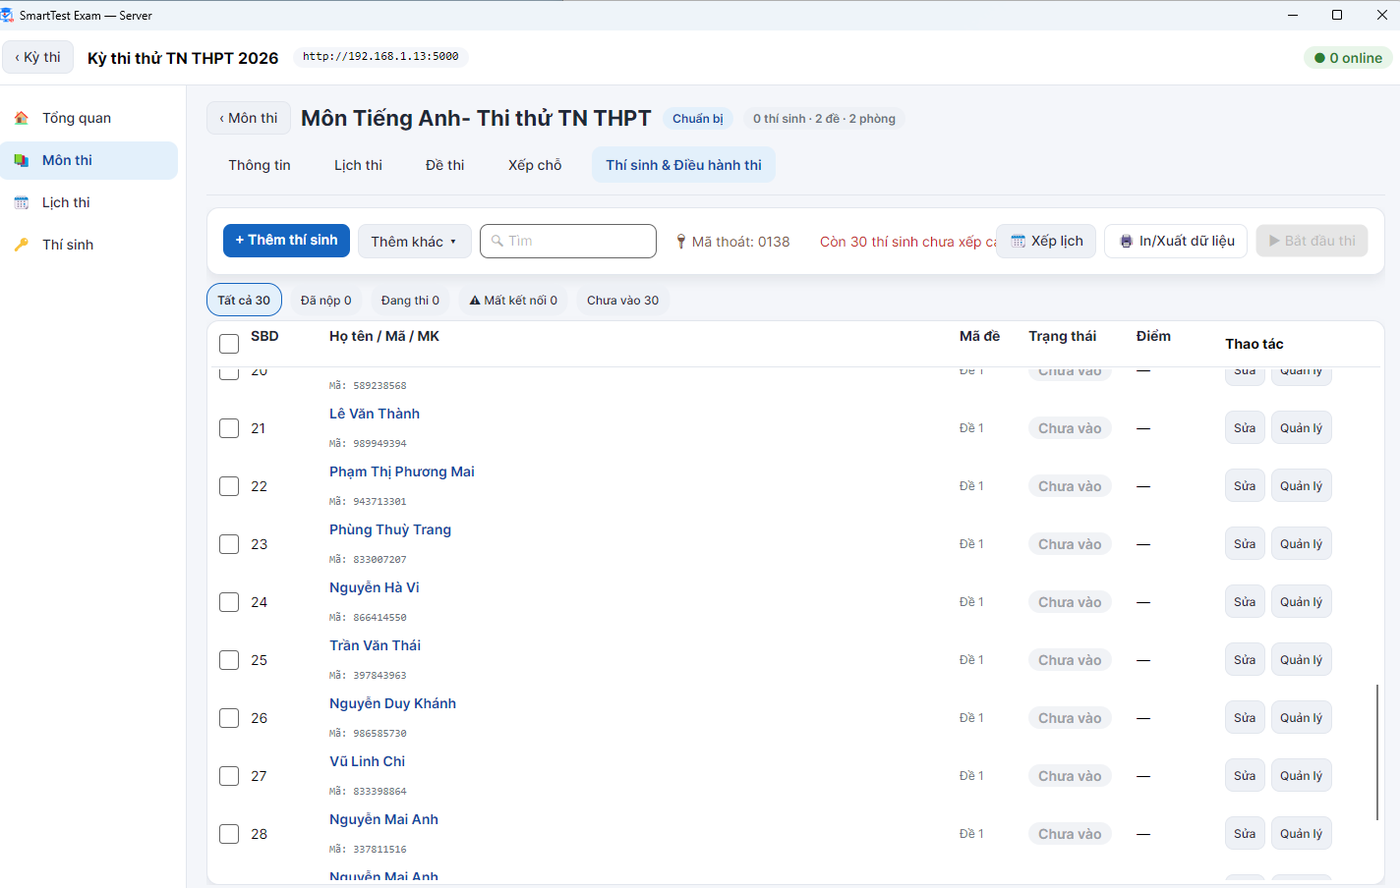
Task: Click the + Thêm thí sinh button
Action: (x=286, y=240)
